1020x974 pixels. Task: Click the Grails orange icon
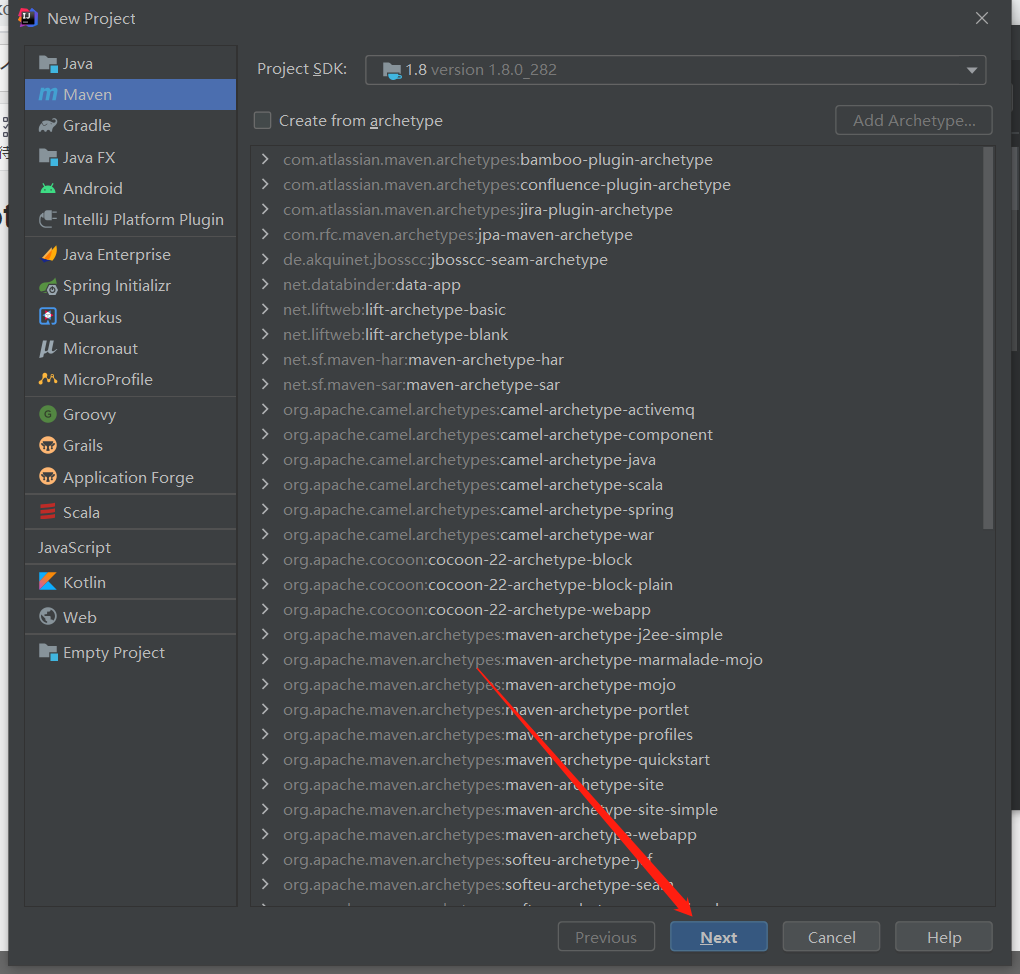pyautogui.click(x=47, y=445)
